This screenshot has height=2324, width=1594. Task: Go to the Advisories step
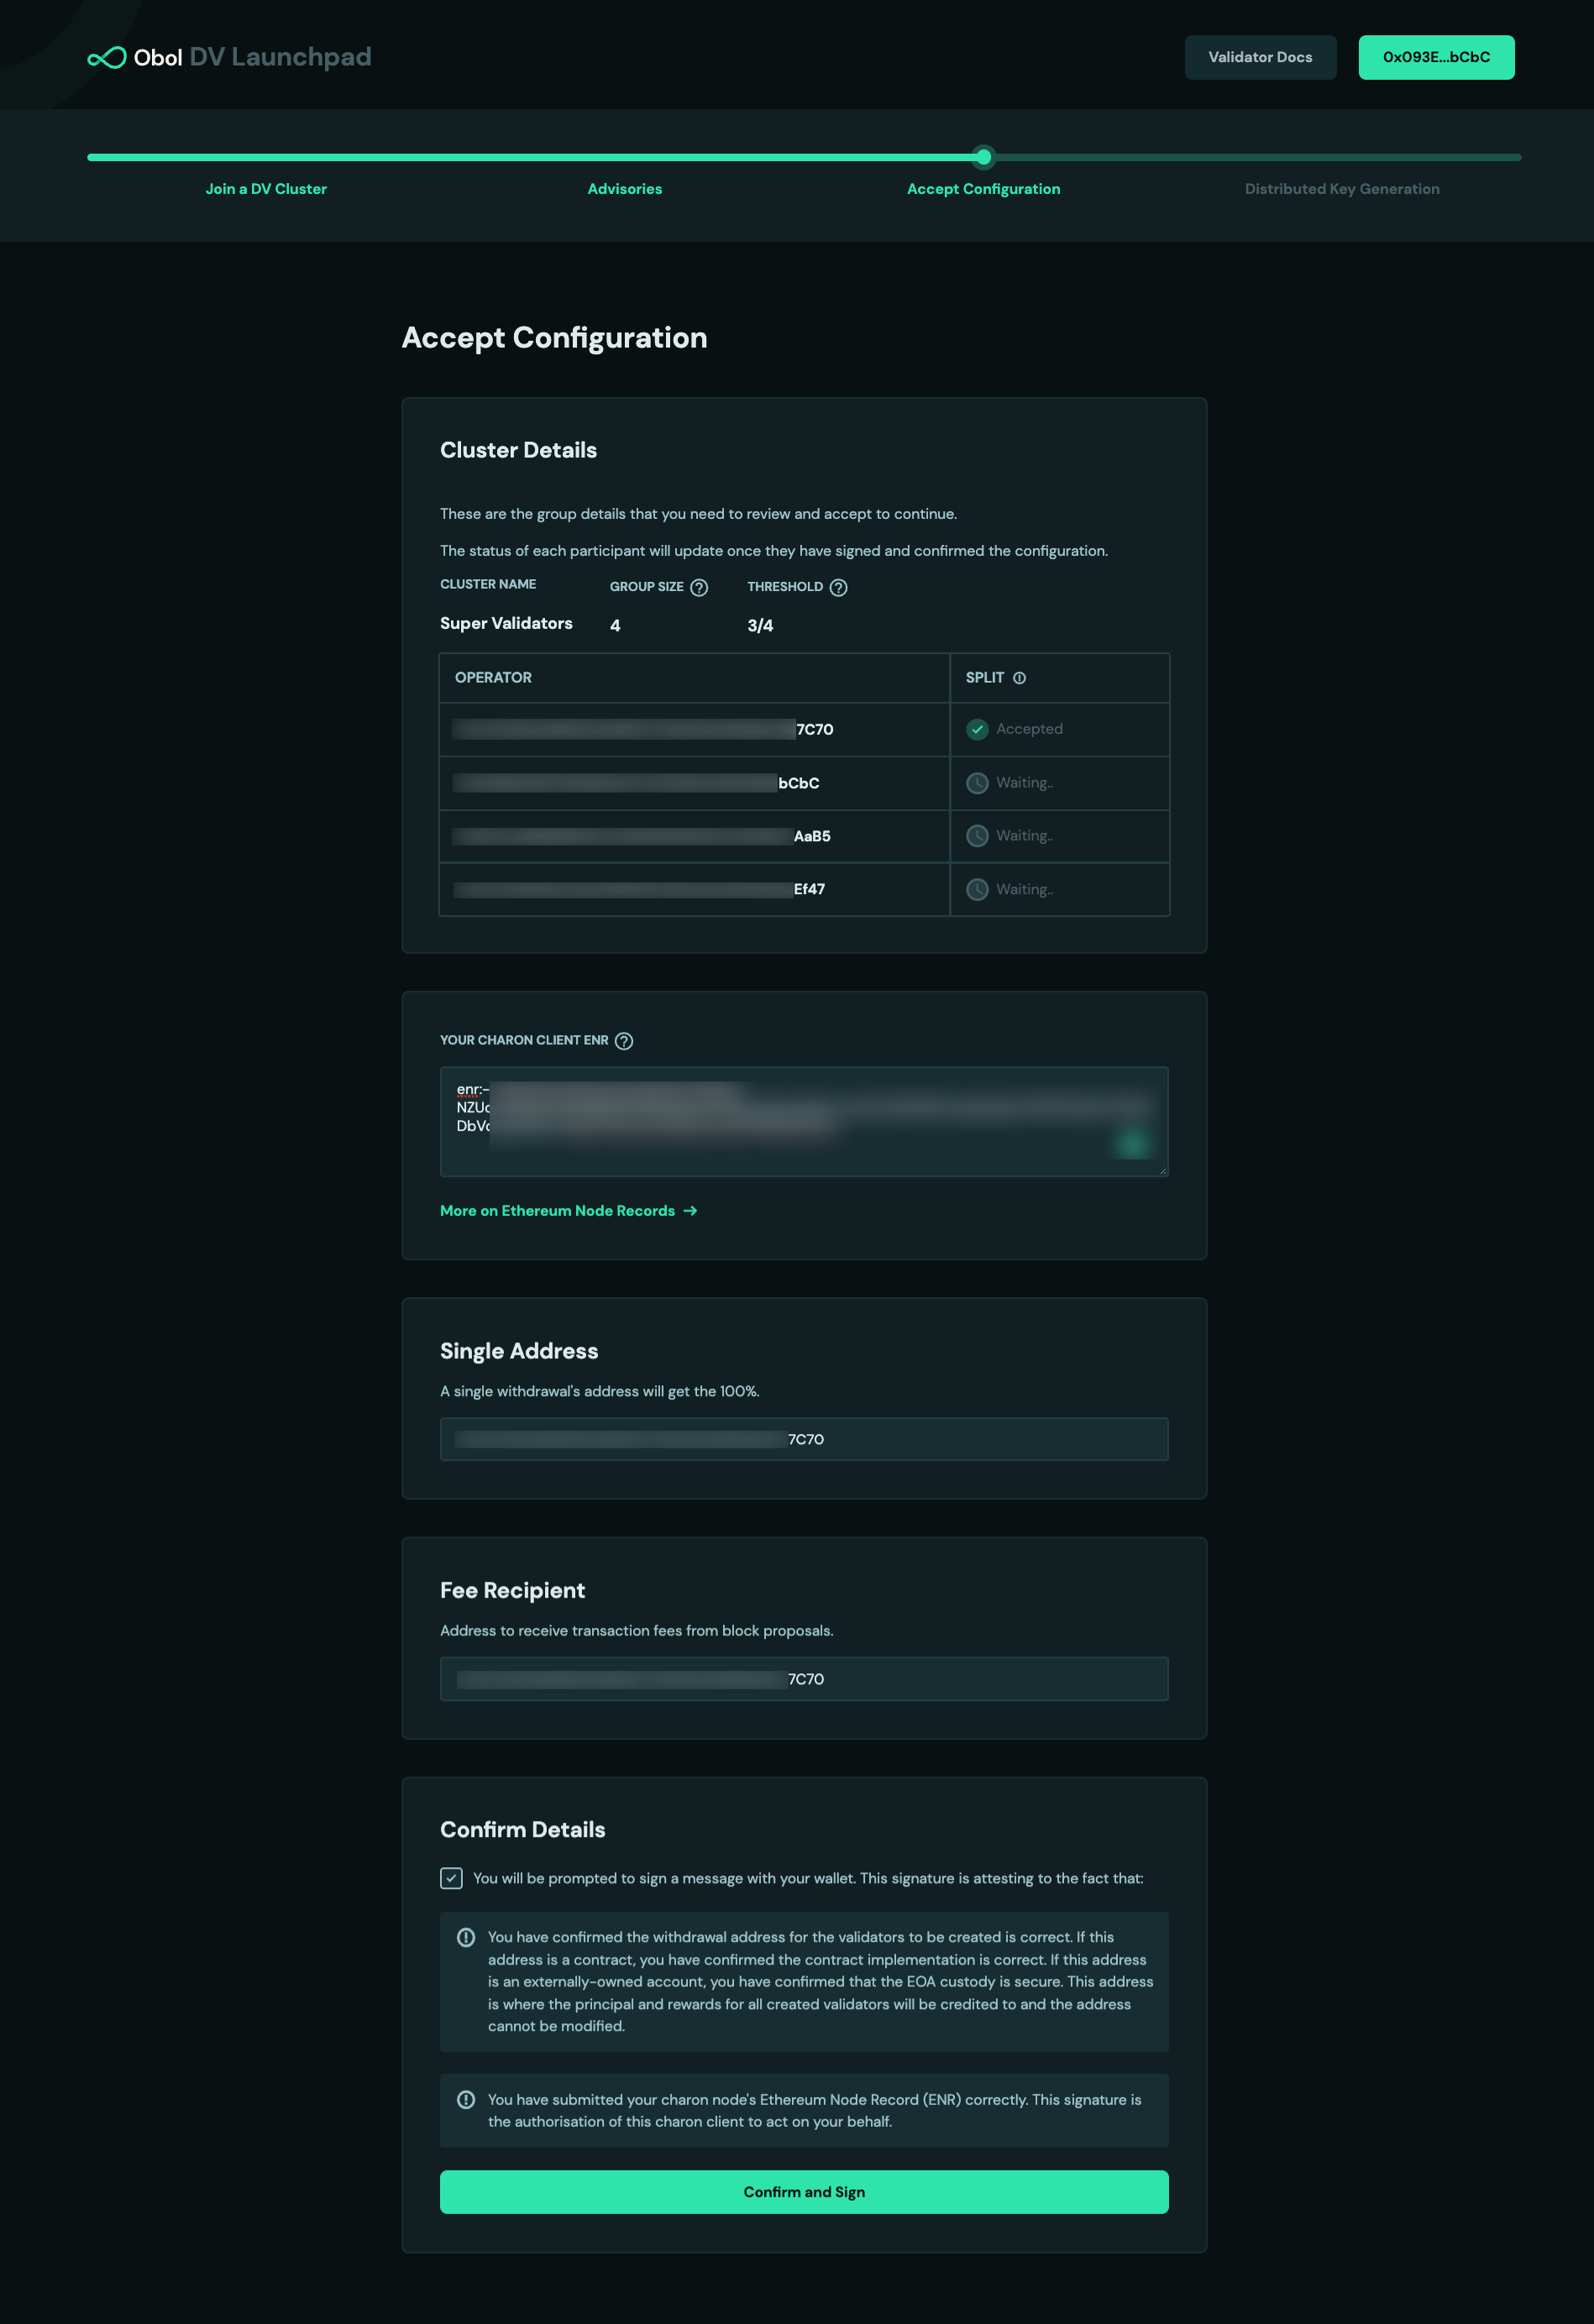(624, 188)
